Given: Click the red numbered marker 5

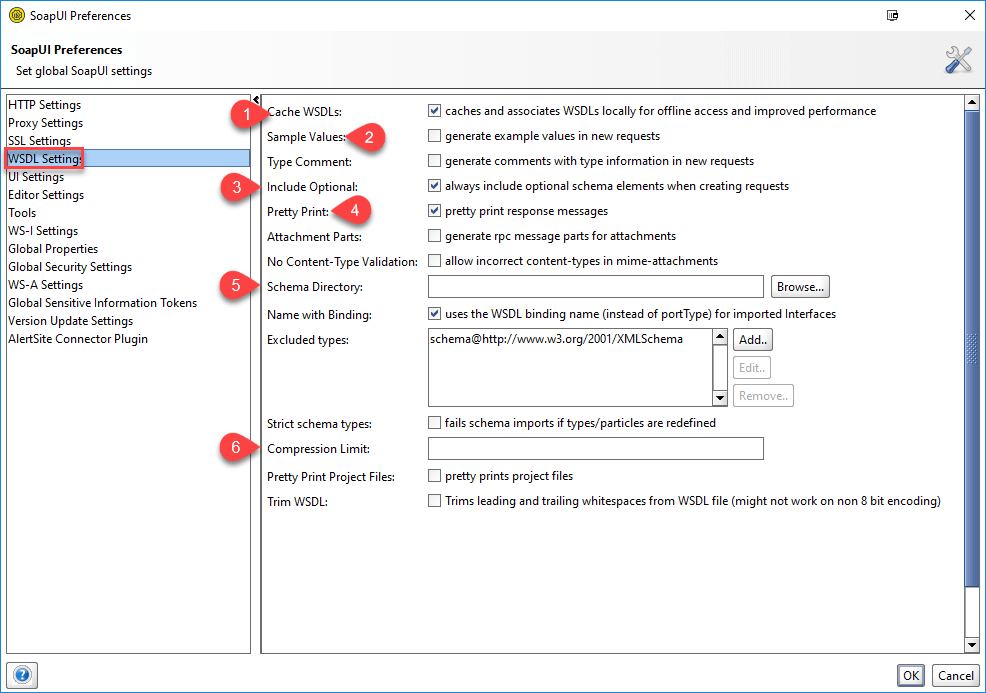Looking at the screenshot, I should (x=236, y=286).
